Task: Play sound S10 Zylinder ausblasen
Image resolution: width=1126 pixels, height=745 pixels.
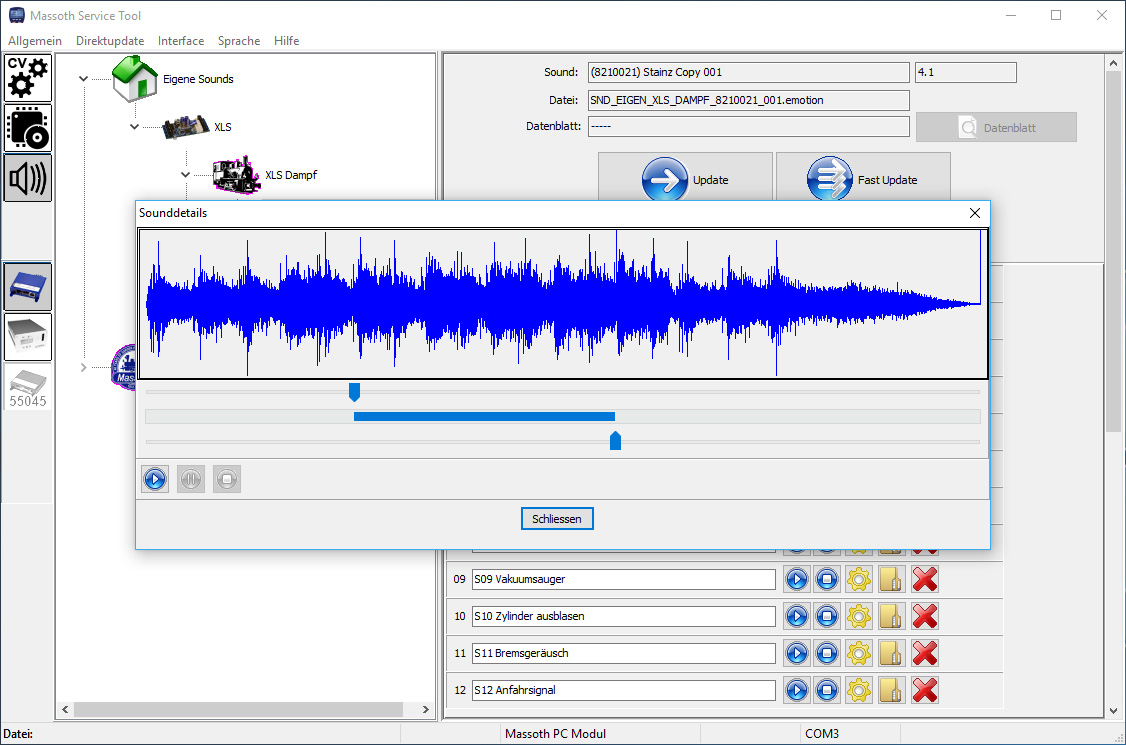Action: pyautogui.click(x=796, y=616)
